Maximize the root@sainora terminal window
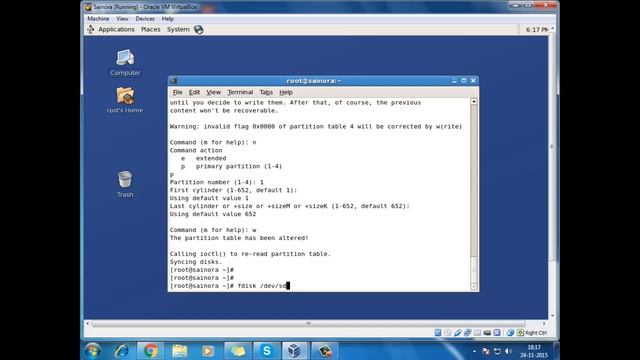The height and width of the screenshot is (360, 640). click(x=464, y=81)
